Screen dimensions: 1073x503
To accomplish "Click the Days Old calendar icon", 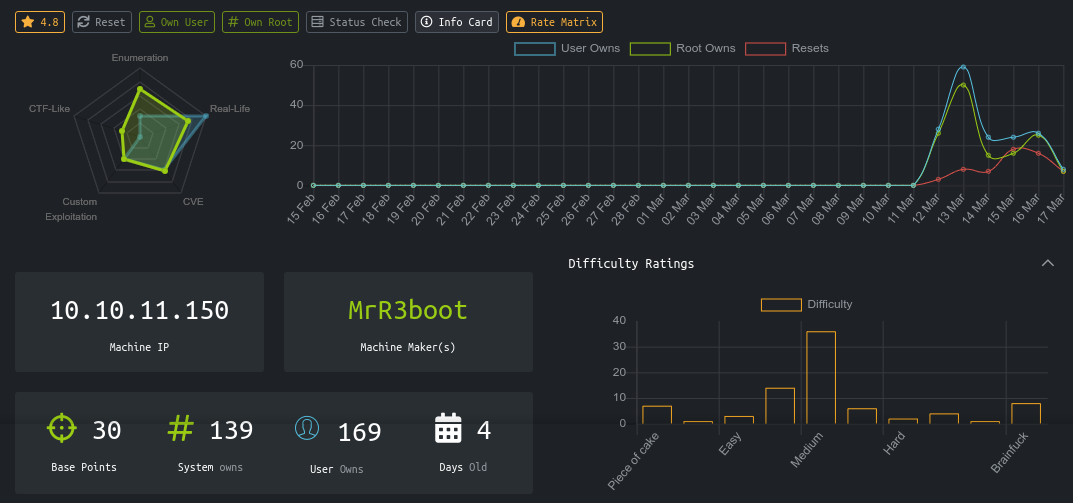I will 448,428.
